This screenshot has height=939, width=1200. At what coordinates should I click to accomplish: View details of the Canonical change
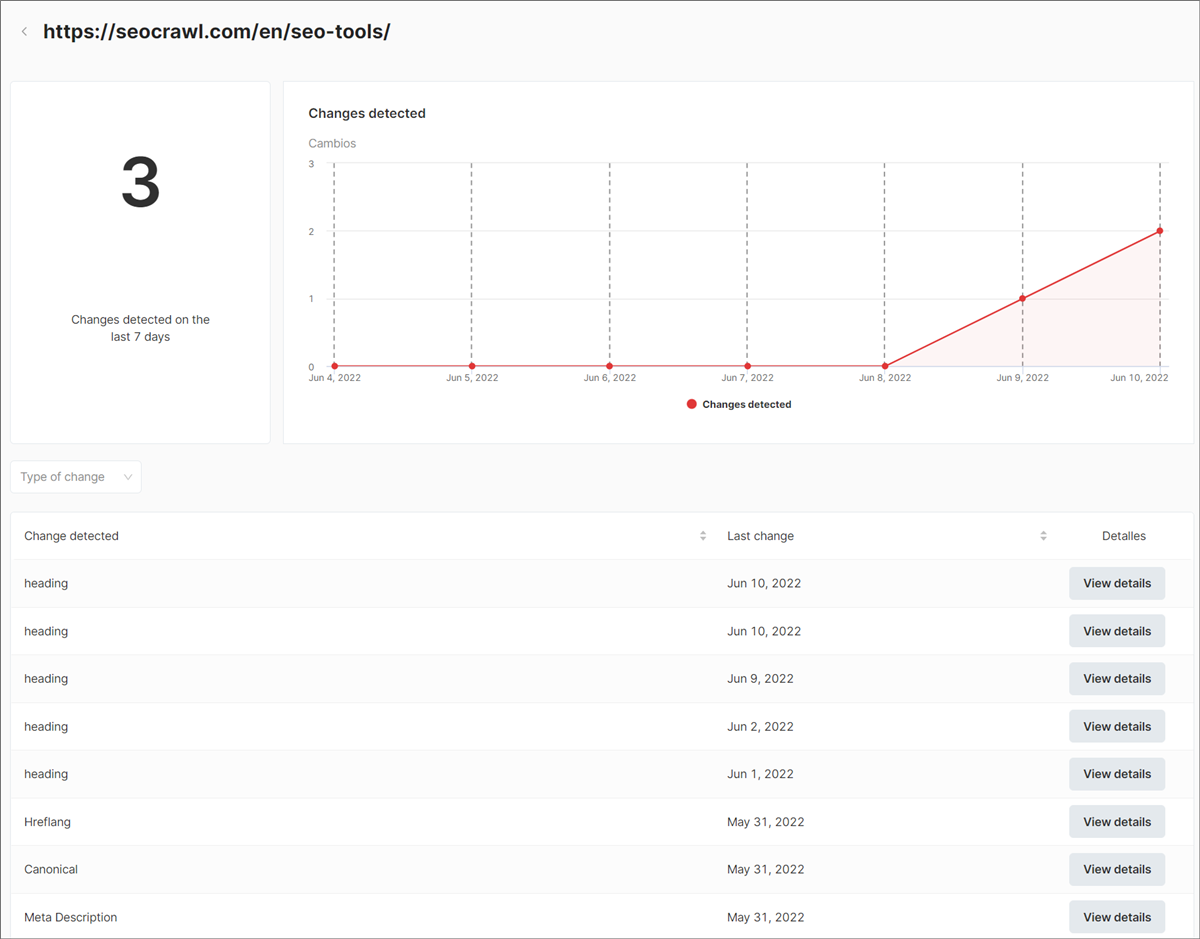(x=1117, y=869)
